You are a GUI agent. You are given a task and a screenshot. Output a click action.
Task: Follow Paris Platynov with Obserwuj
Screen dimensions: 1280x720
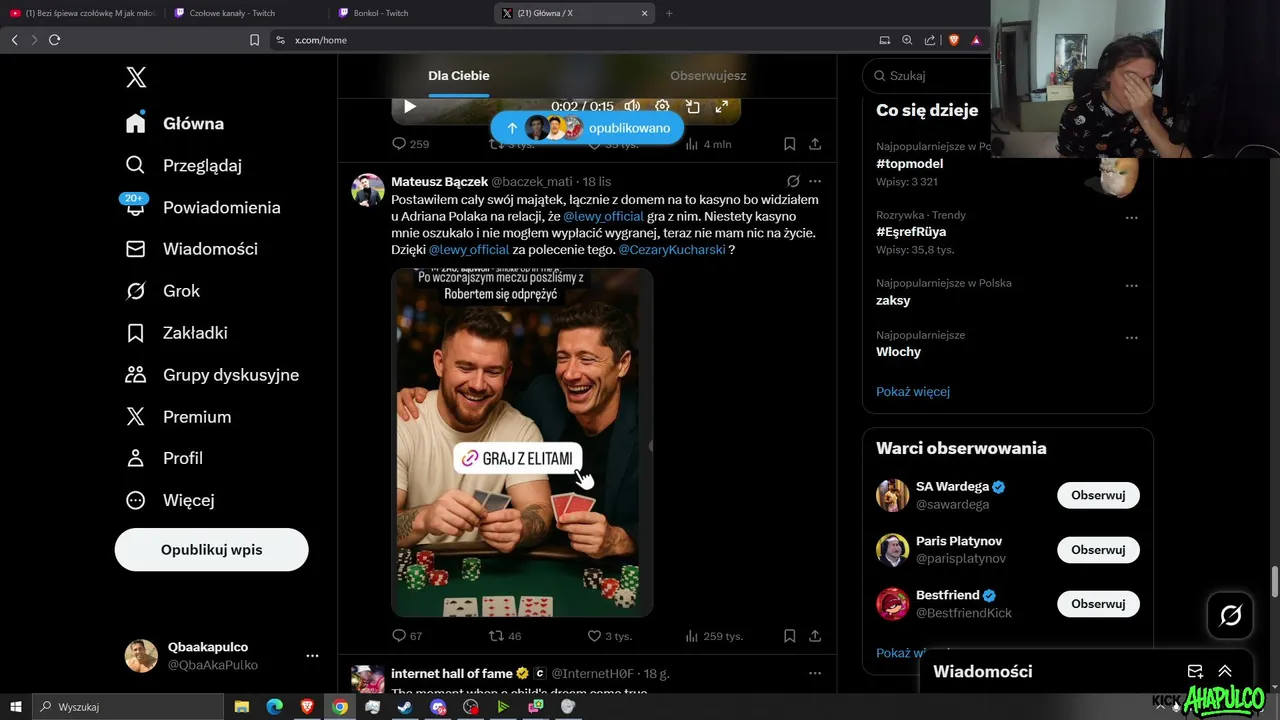1098,550
